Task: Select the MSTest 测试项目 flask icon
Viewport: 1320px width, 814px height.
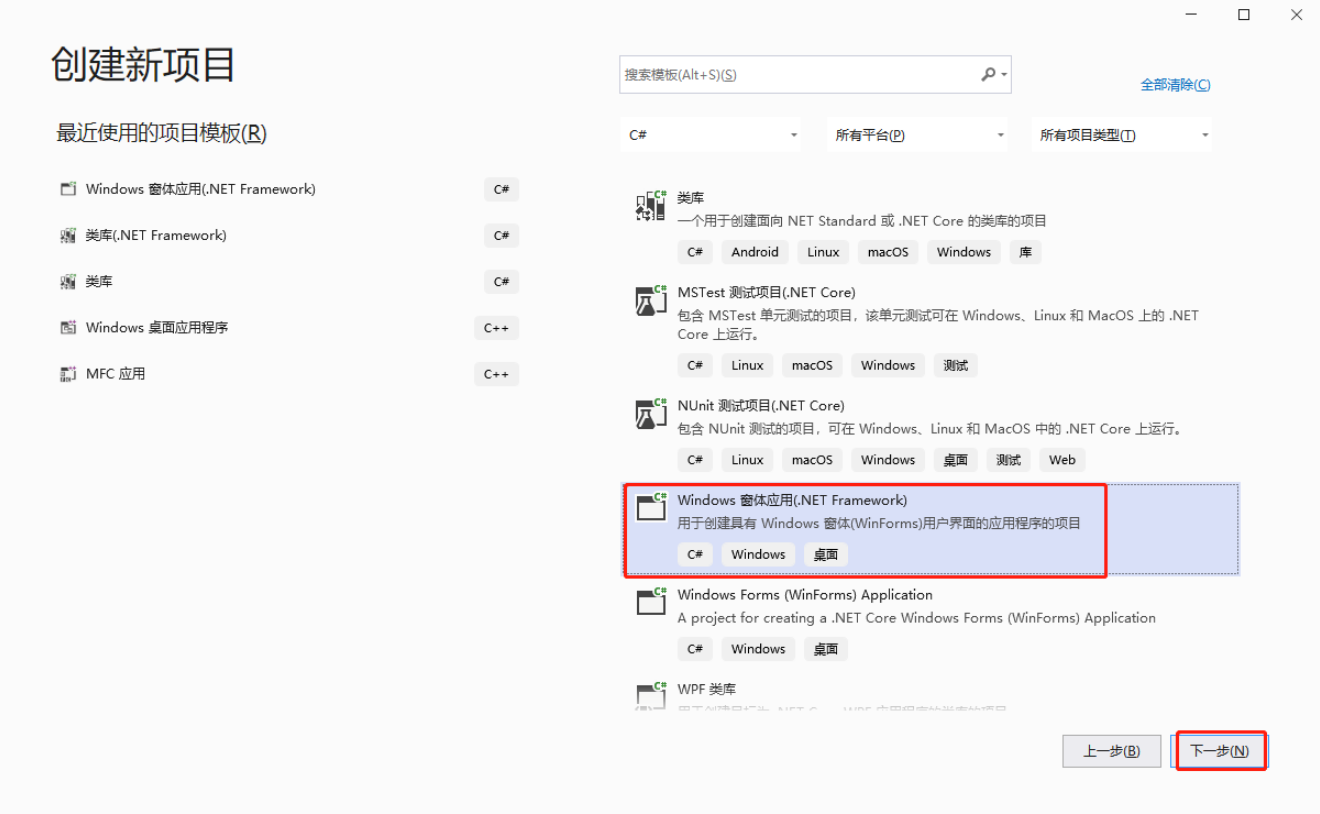Action: pyautogui.click(x=651, y=300)
